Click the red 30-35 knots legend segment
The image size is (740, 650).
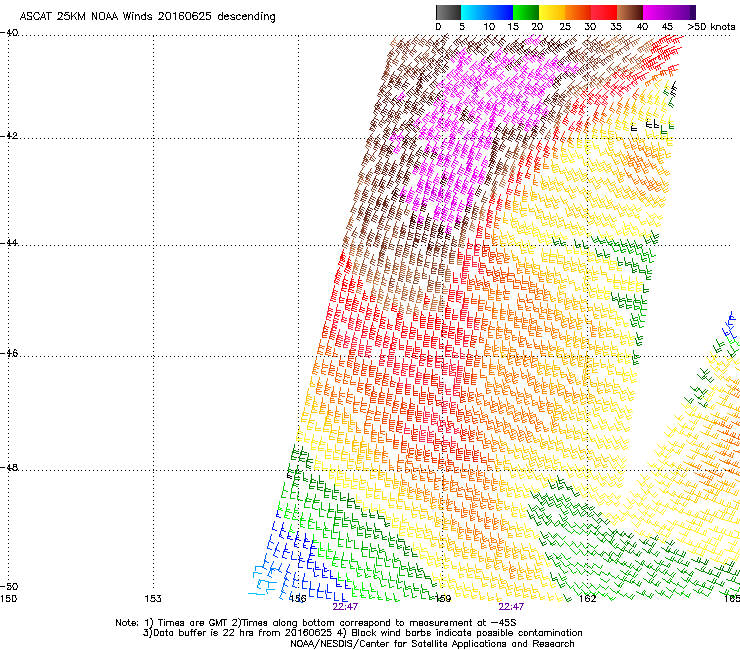click(604, 12)
